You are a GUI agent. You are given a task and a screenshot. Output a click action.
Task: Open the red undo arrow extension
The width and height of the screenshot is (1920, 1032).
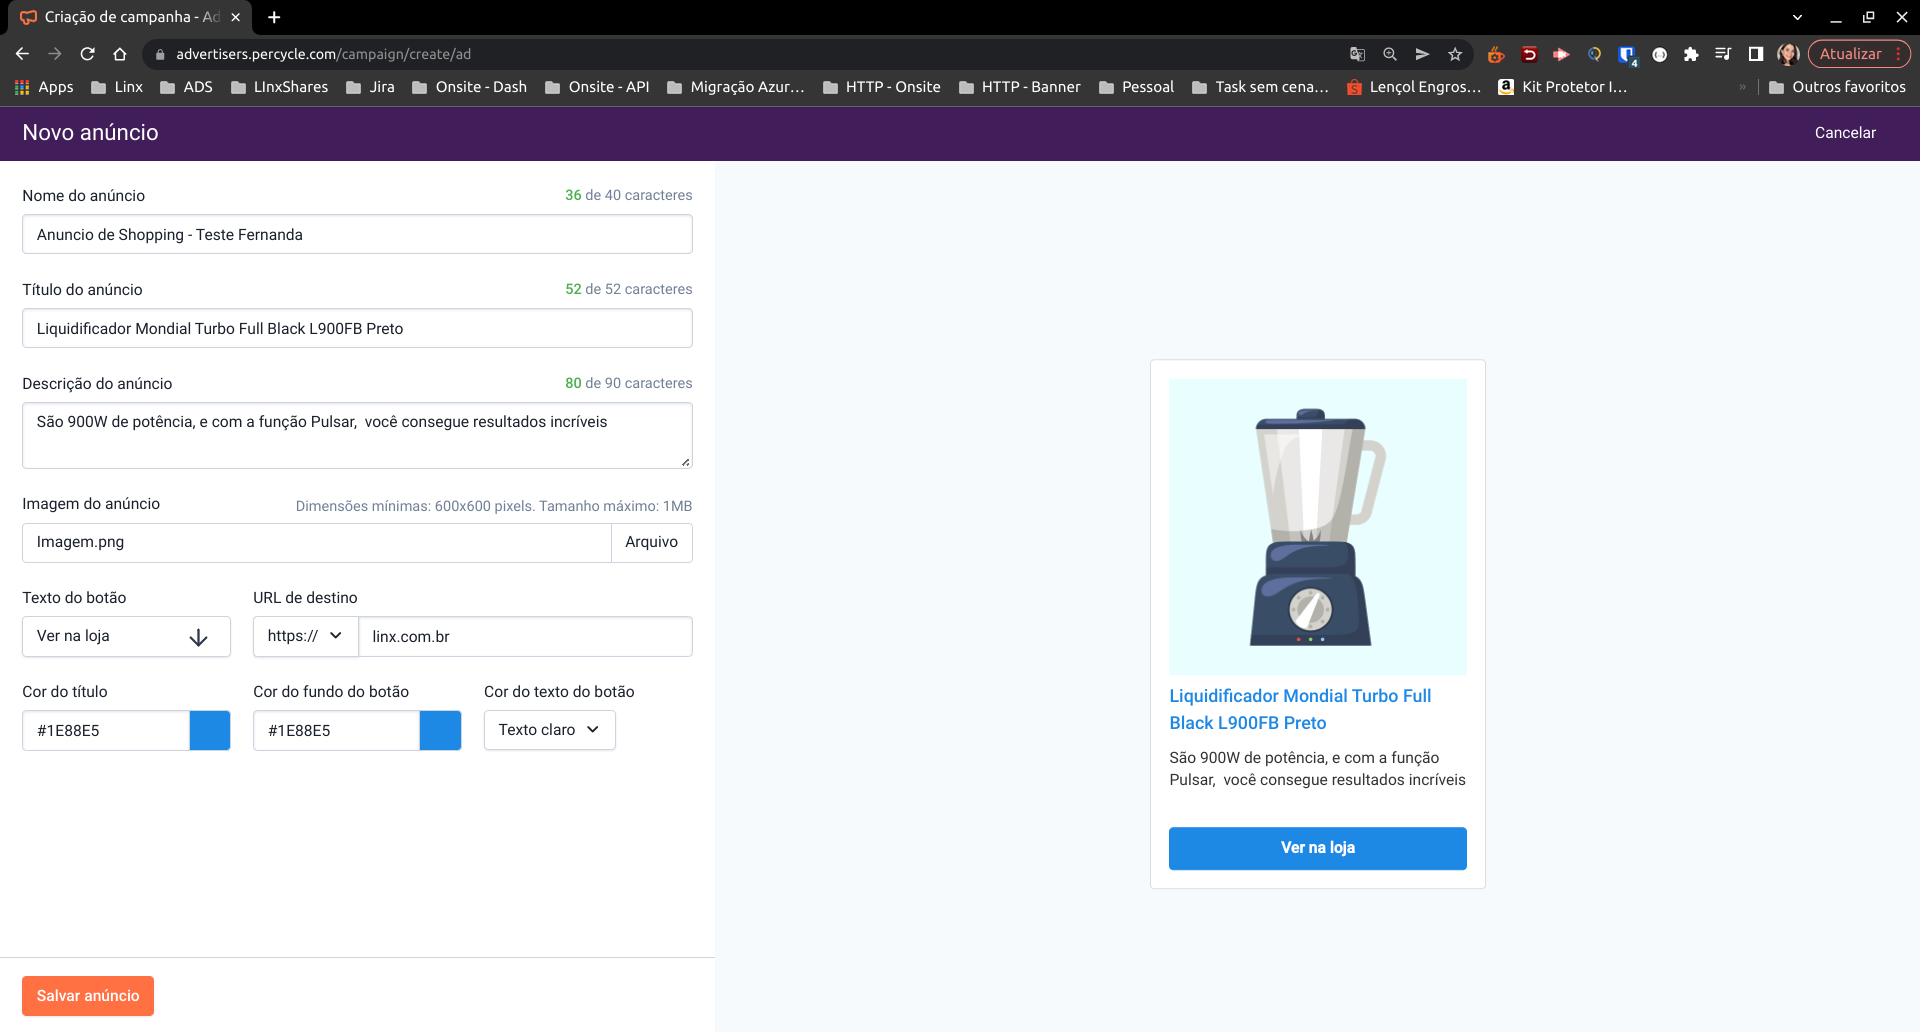coord(1529,54)
